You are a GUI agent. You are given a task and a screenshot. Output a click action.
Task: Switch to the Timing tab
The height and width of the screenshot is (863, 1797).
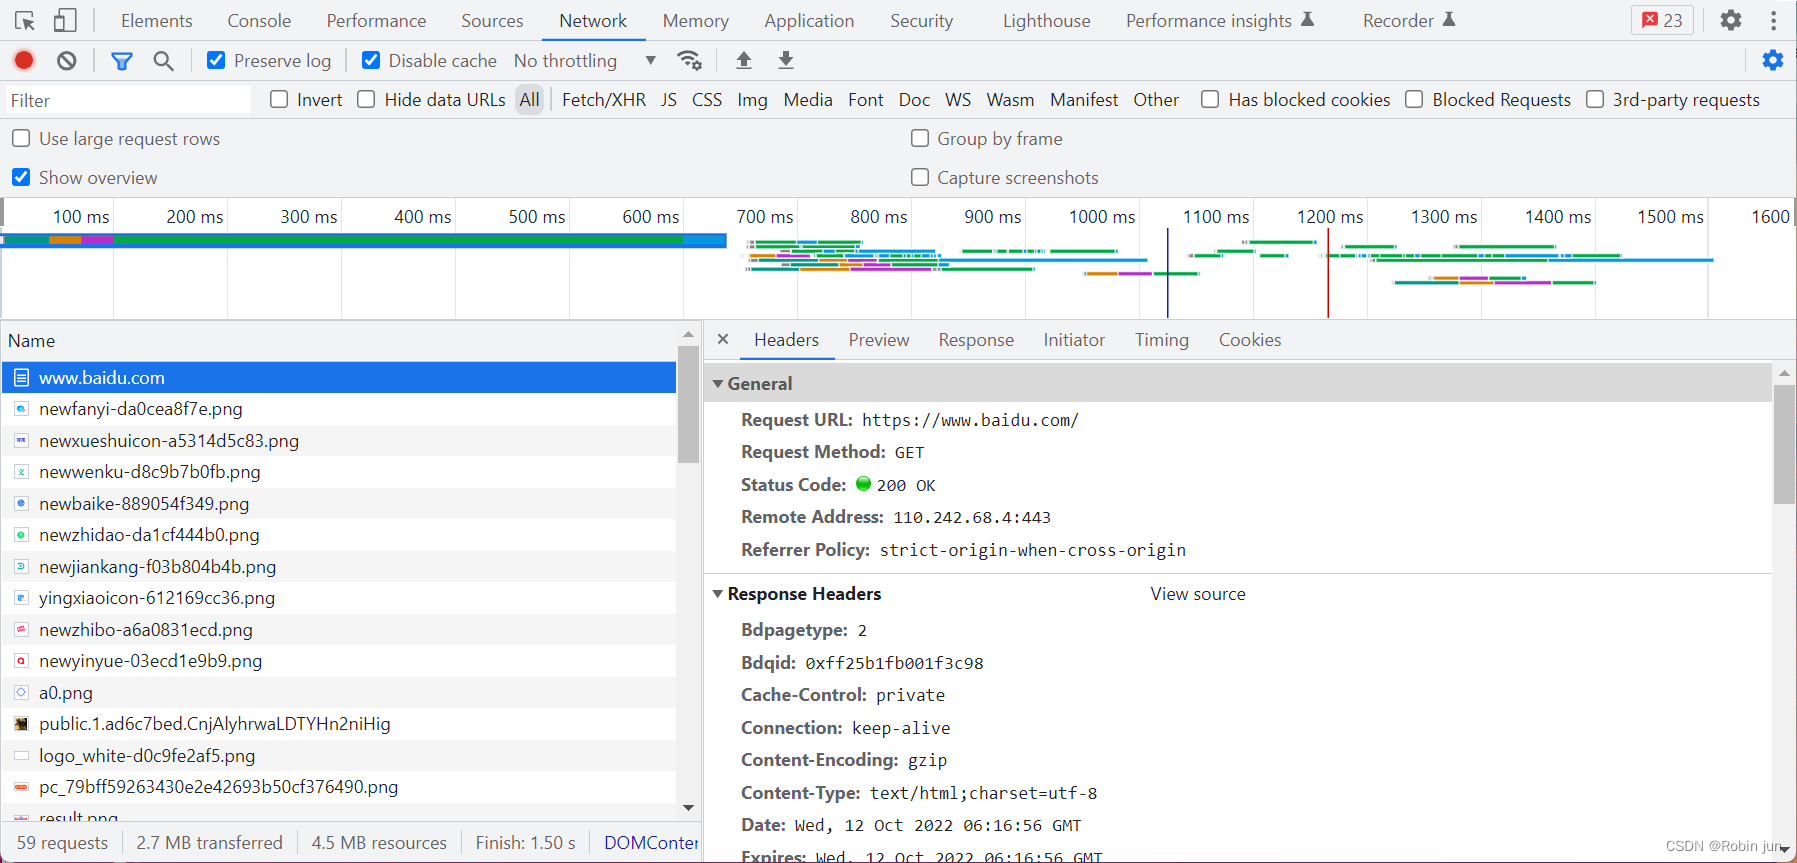click(1162, 340)
